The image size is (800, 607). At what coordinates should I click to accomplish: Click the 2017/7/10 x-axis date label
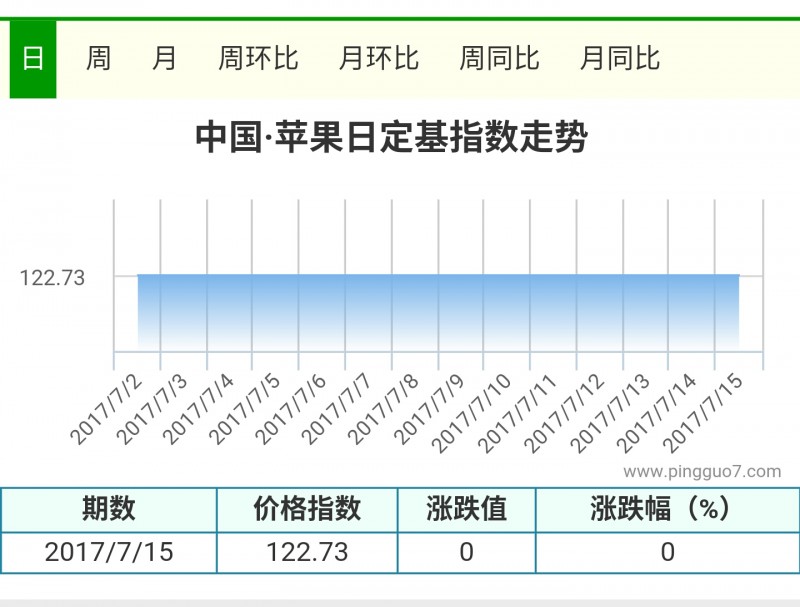coord(471,414)
